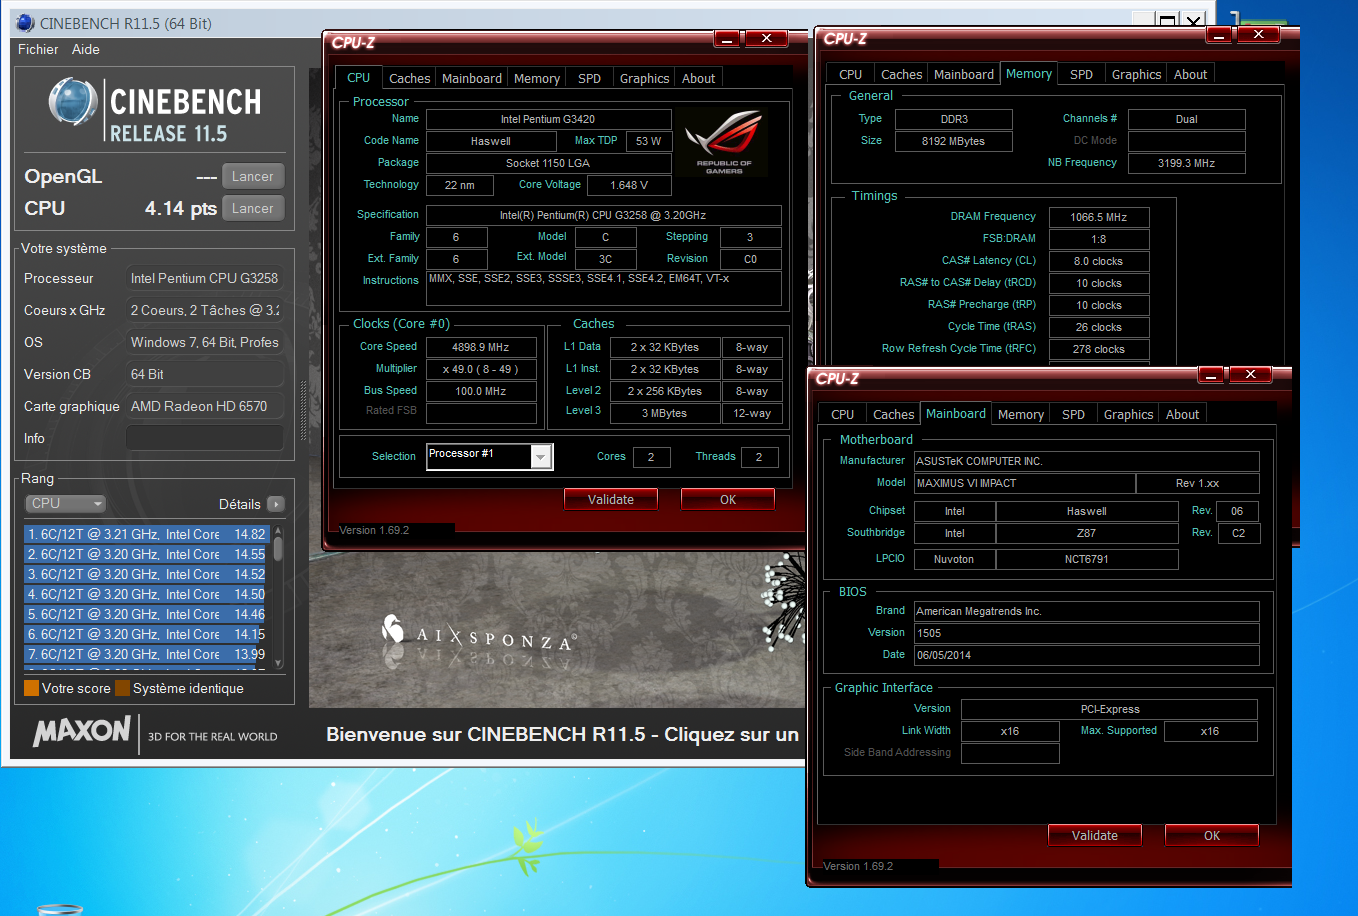The height and width of the screenshot is (916, 1358).
Task: Click the Core Speed value 4898.9 MHz
Action: tap(481, 347)
